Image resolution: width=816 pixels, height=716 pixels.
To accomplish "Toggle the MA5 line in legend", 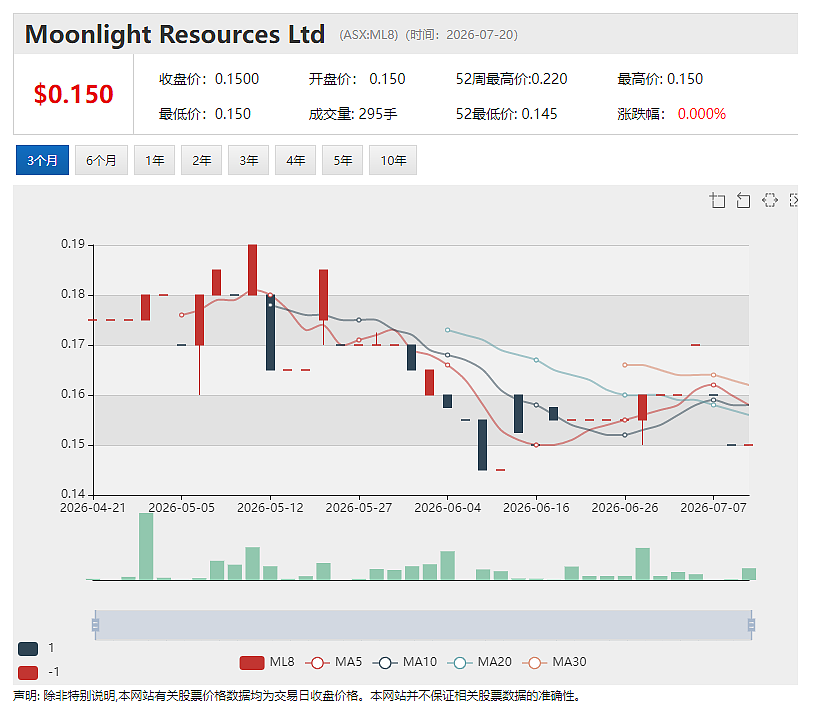I will (334, 662).
